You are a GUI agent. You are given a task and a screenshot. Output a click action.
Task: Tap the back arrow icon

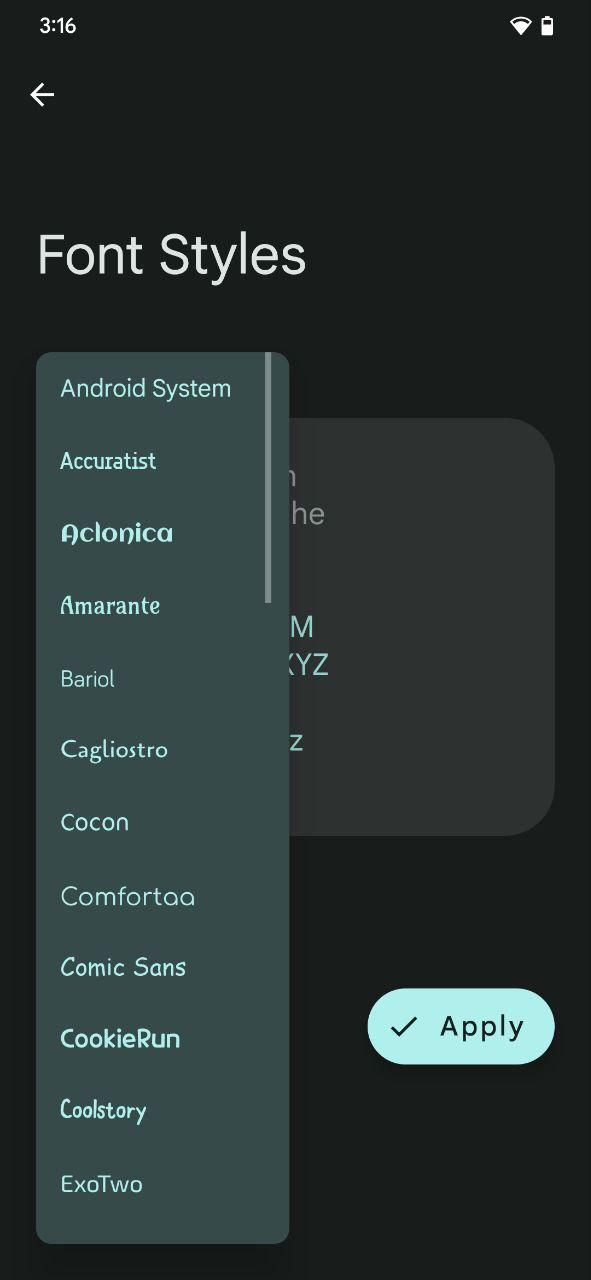tap(42, 95)
